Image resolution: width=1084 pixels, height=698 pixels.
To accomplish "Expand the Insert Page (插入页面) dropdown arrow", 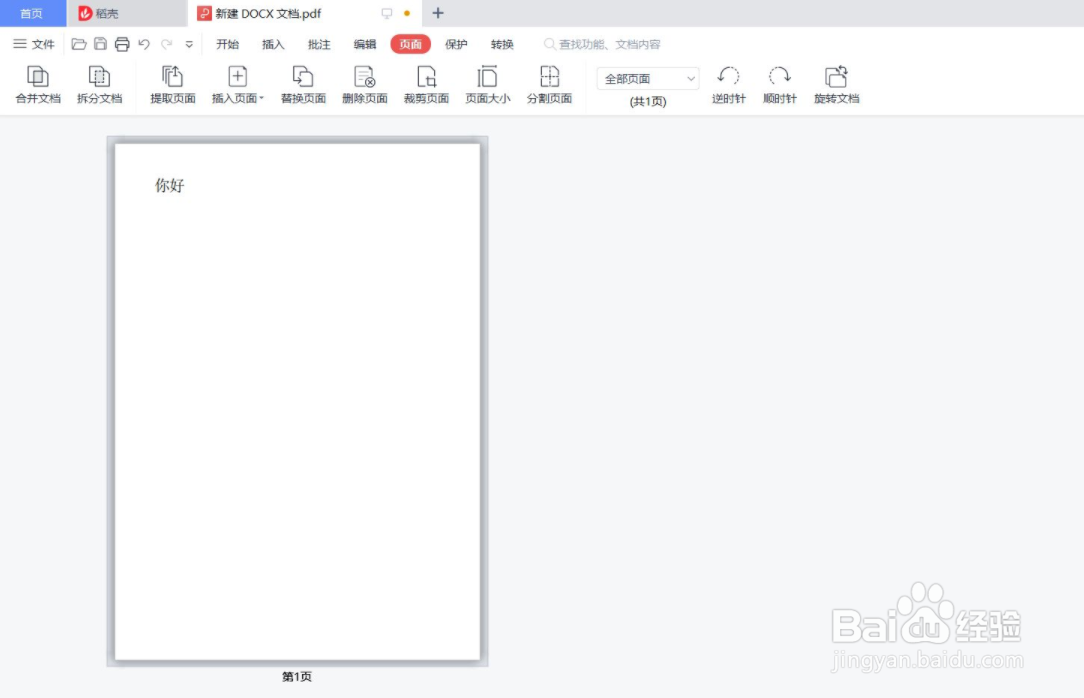I will point(262,99).
